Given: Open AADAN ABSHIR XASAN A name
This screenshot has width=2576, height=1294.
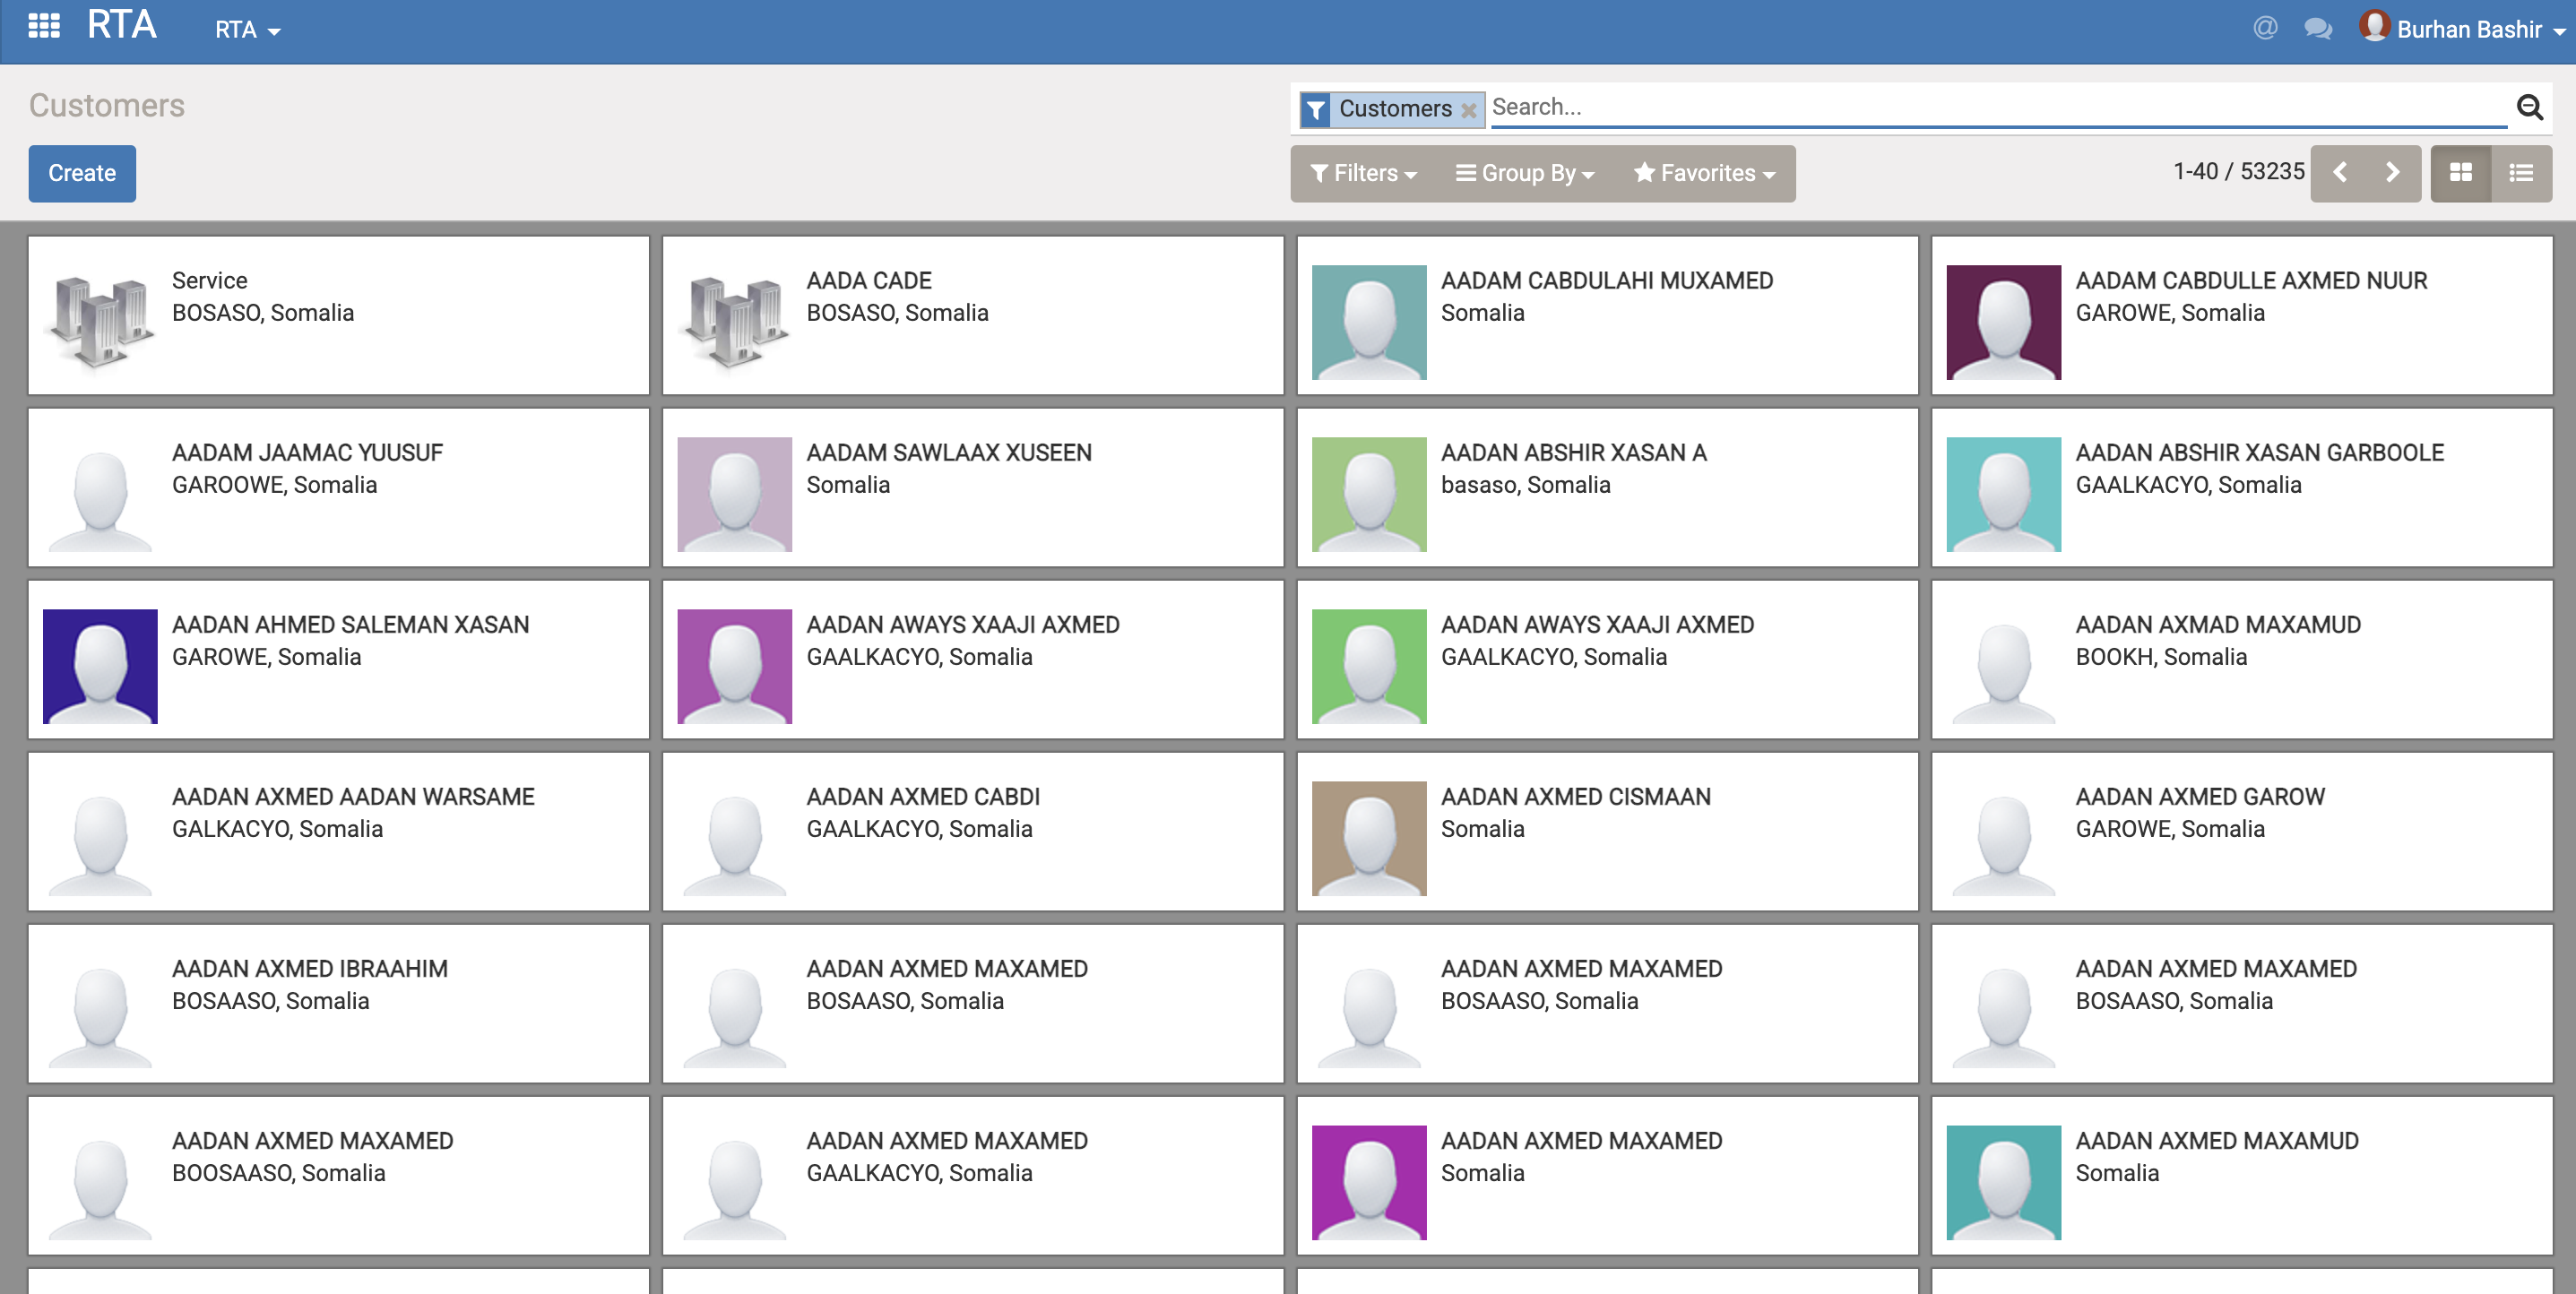Looking at the screenshot, I should [1574, 452].
